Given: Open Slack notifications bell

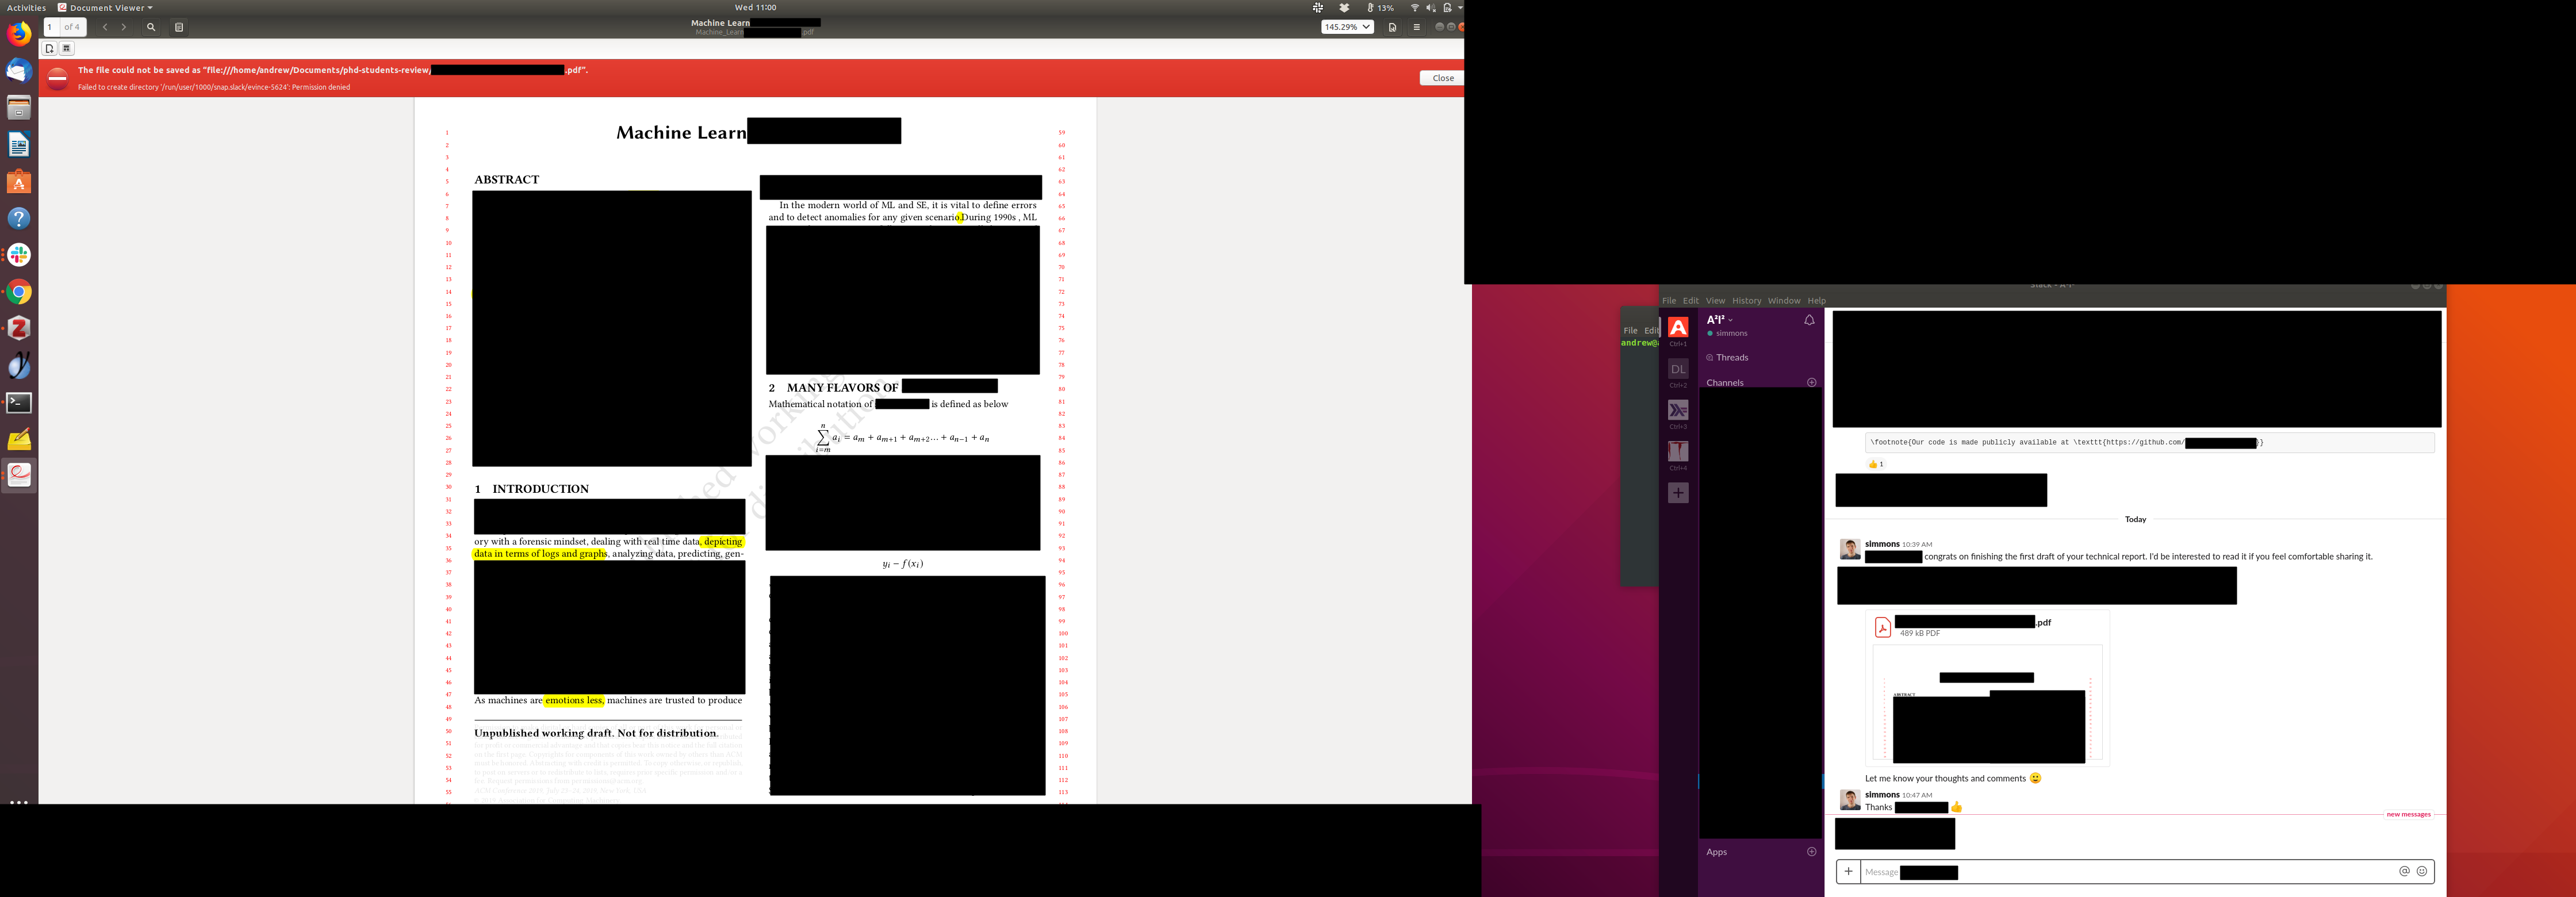Looking at the screenshot, I should click(1808, 320).
